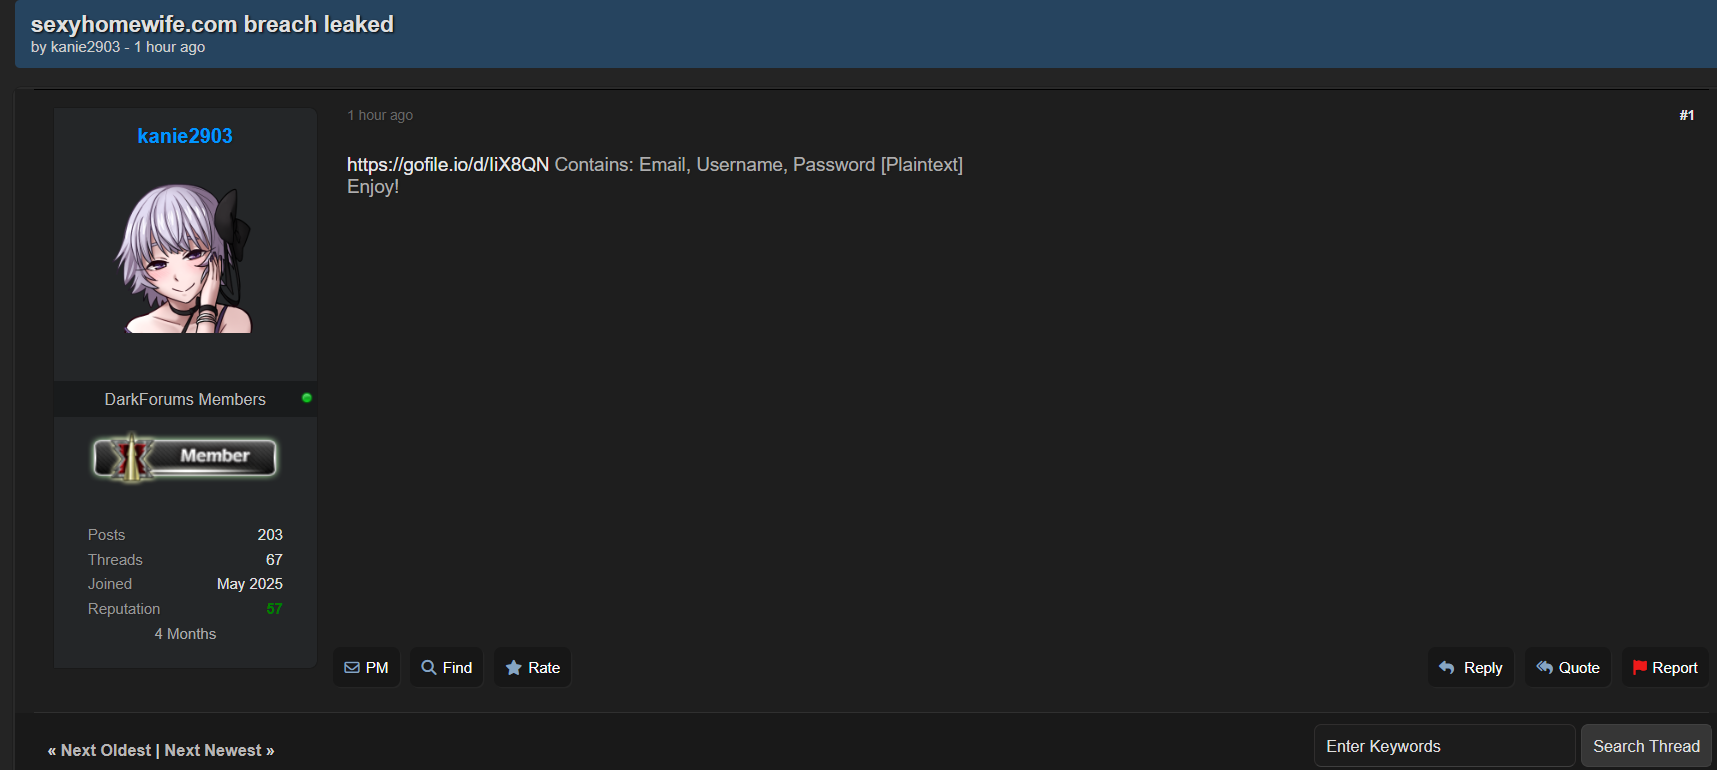Click the post count 203
The image size is (1717, 770).
270,535
